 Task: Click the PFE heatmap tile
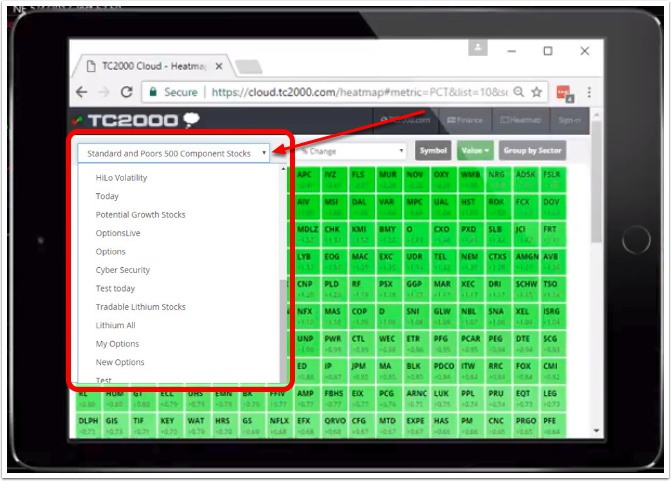552,426
